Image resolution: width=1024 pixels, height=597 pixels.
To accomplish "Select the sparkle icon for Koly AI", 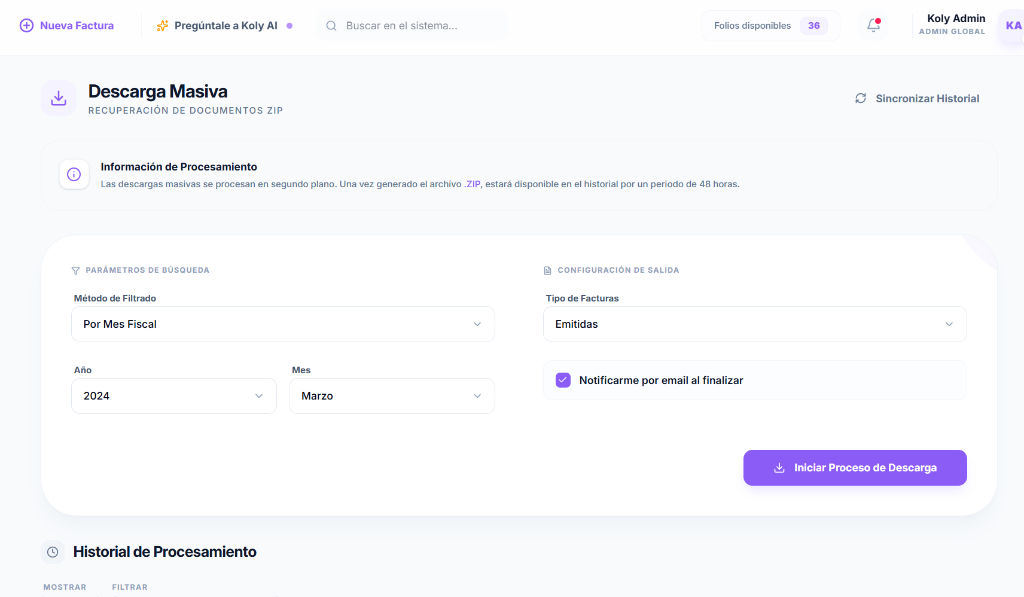I will click(160, 26).
